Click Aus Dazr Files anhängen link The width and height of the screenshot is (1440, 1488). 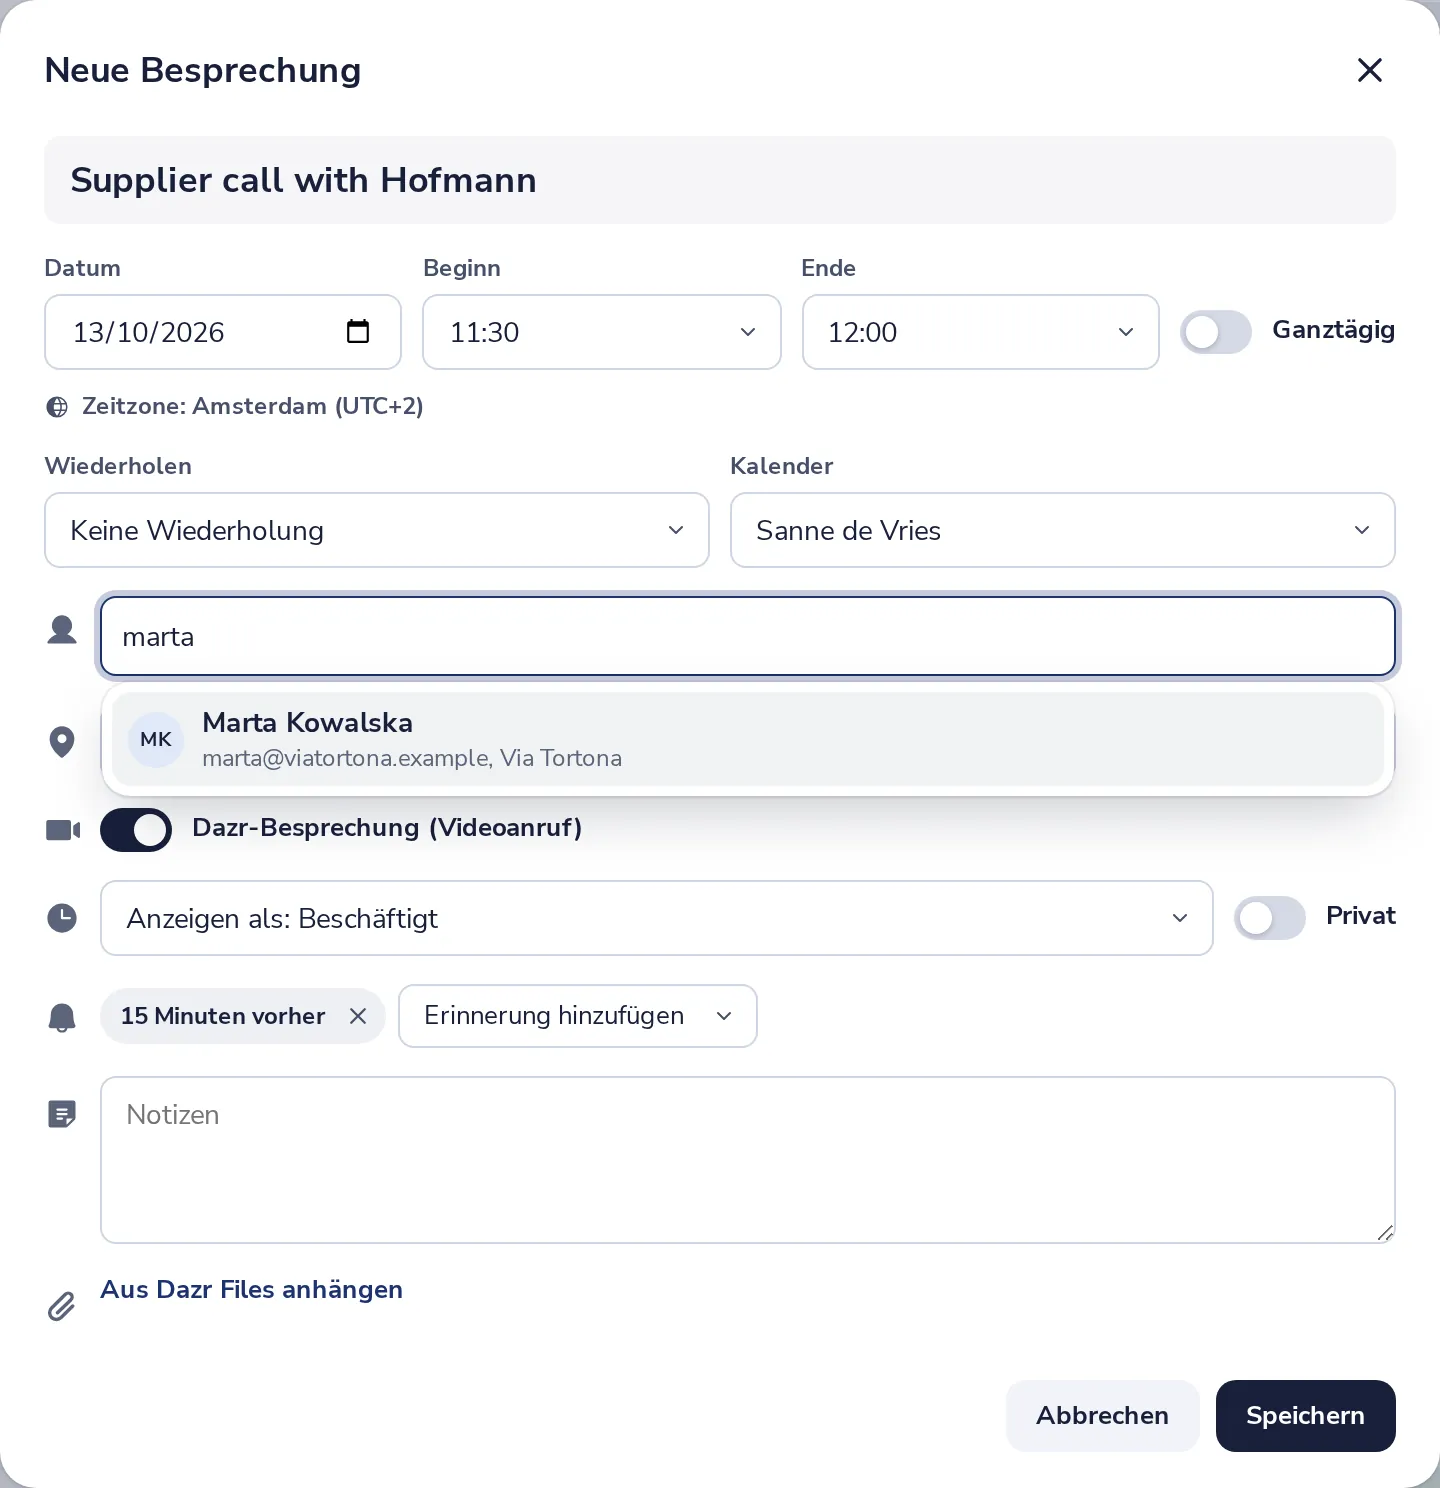tap(252, 1290)
